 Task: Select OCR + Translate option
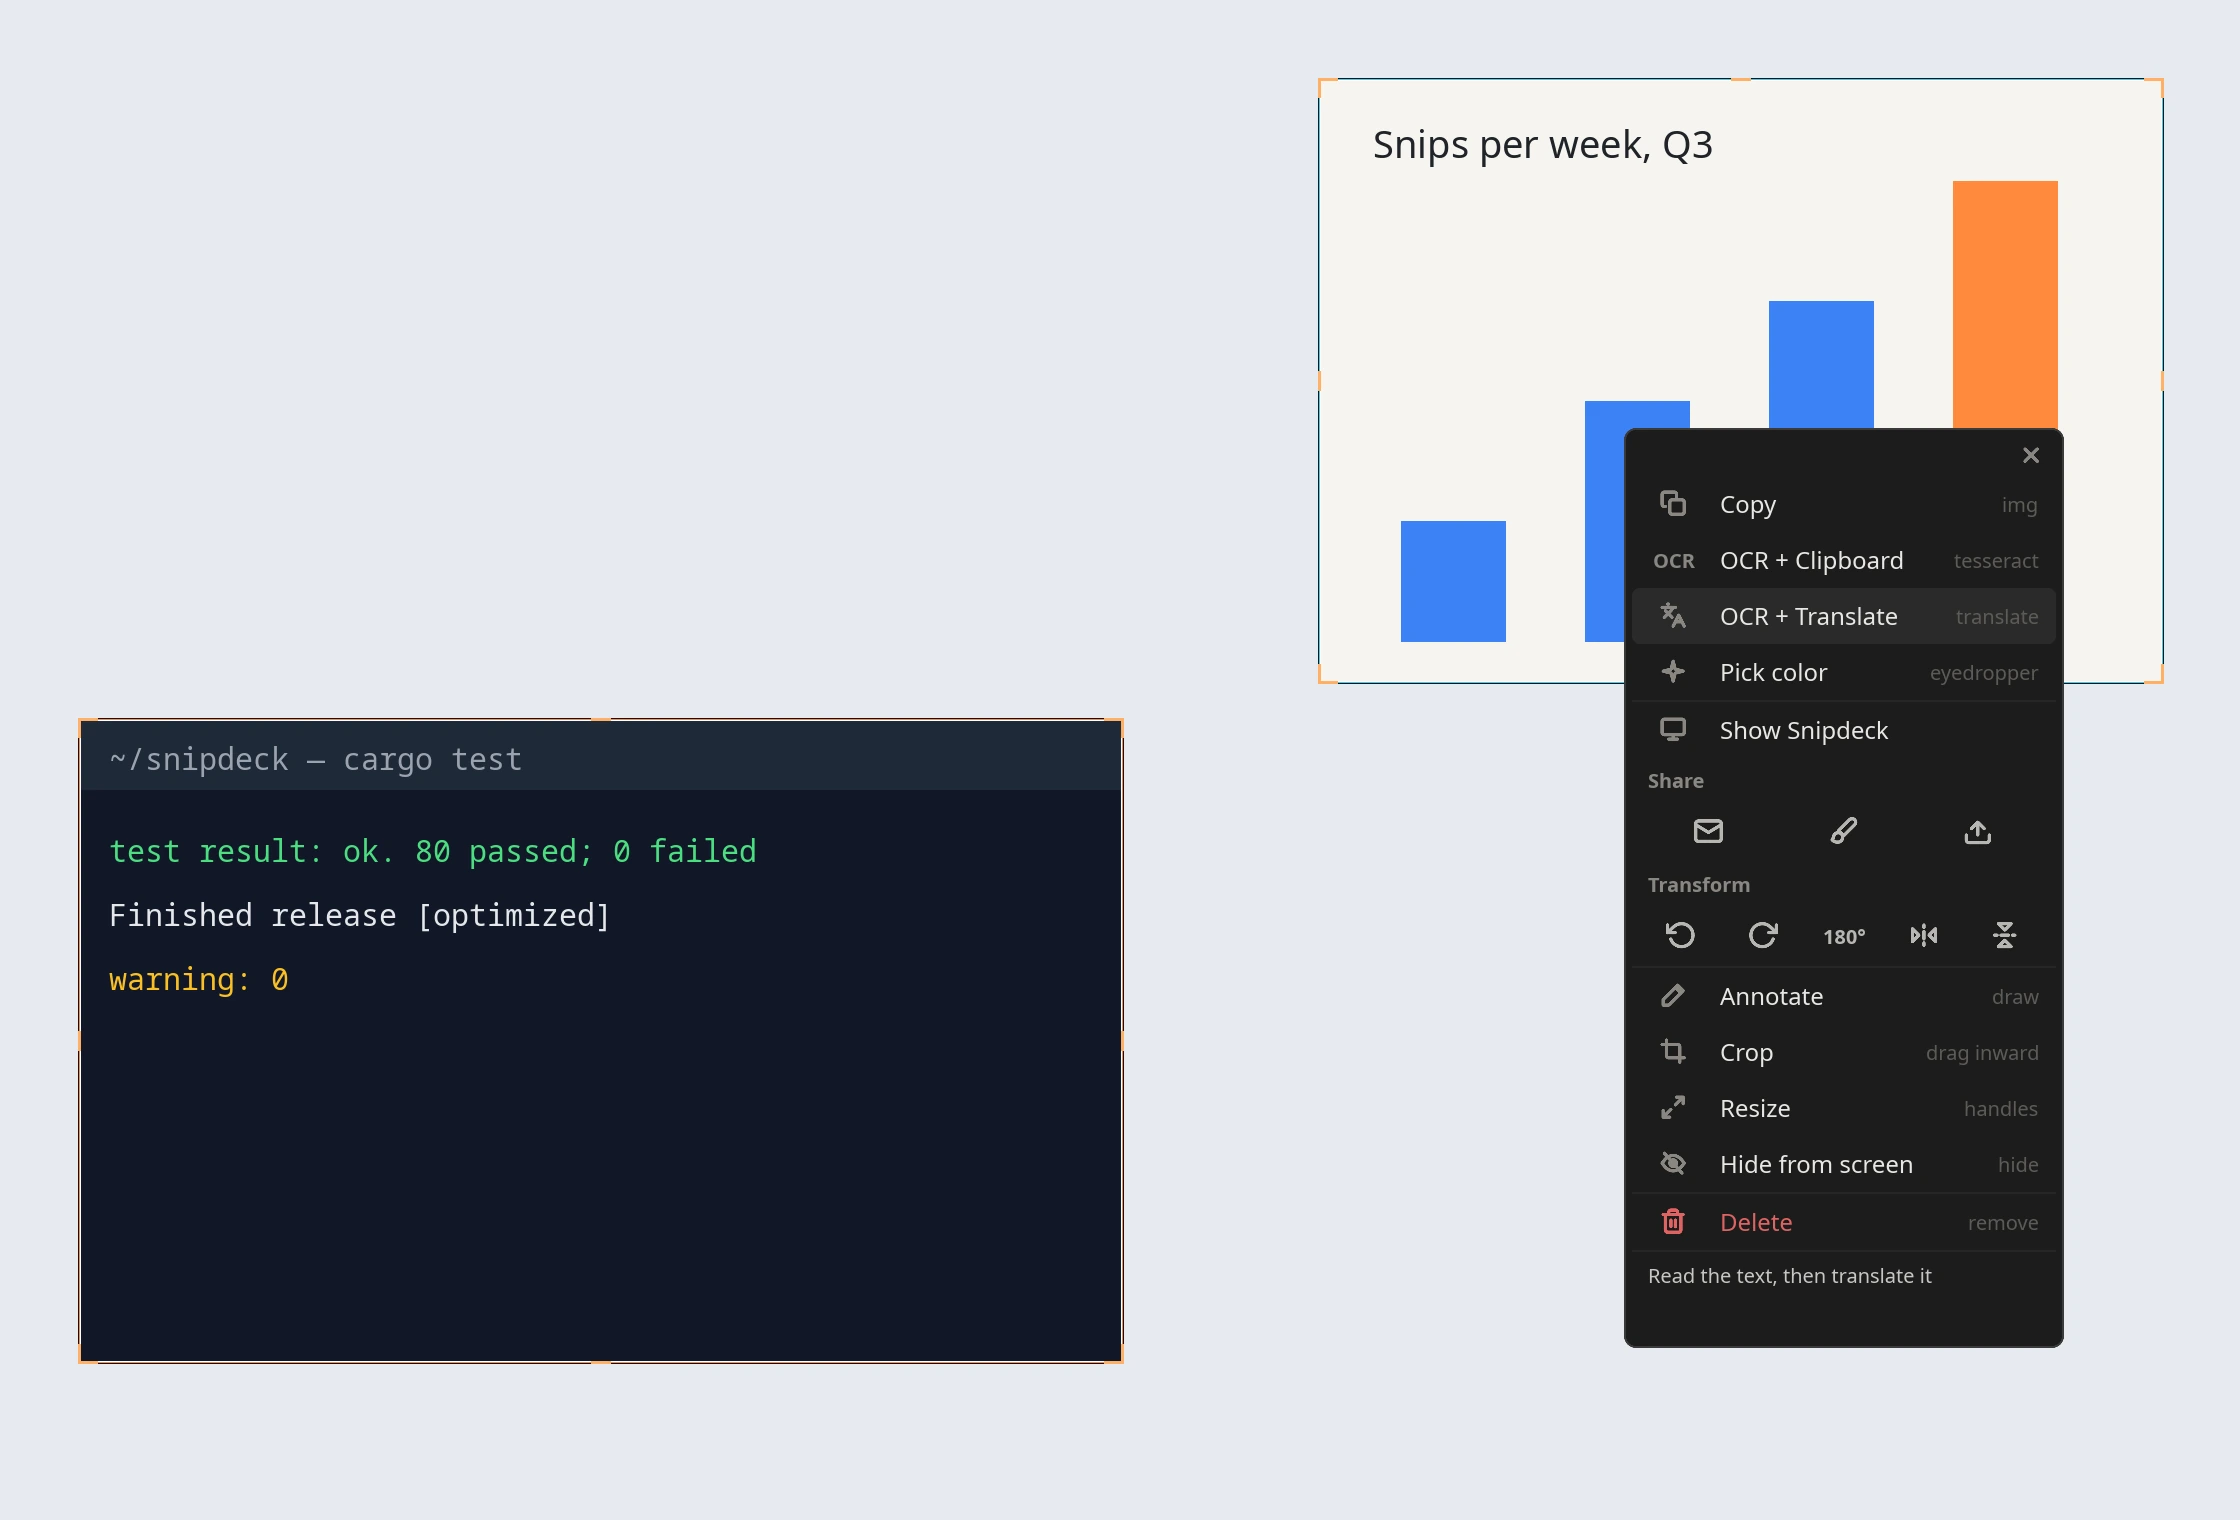click(1844, 617)
